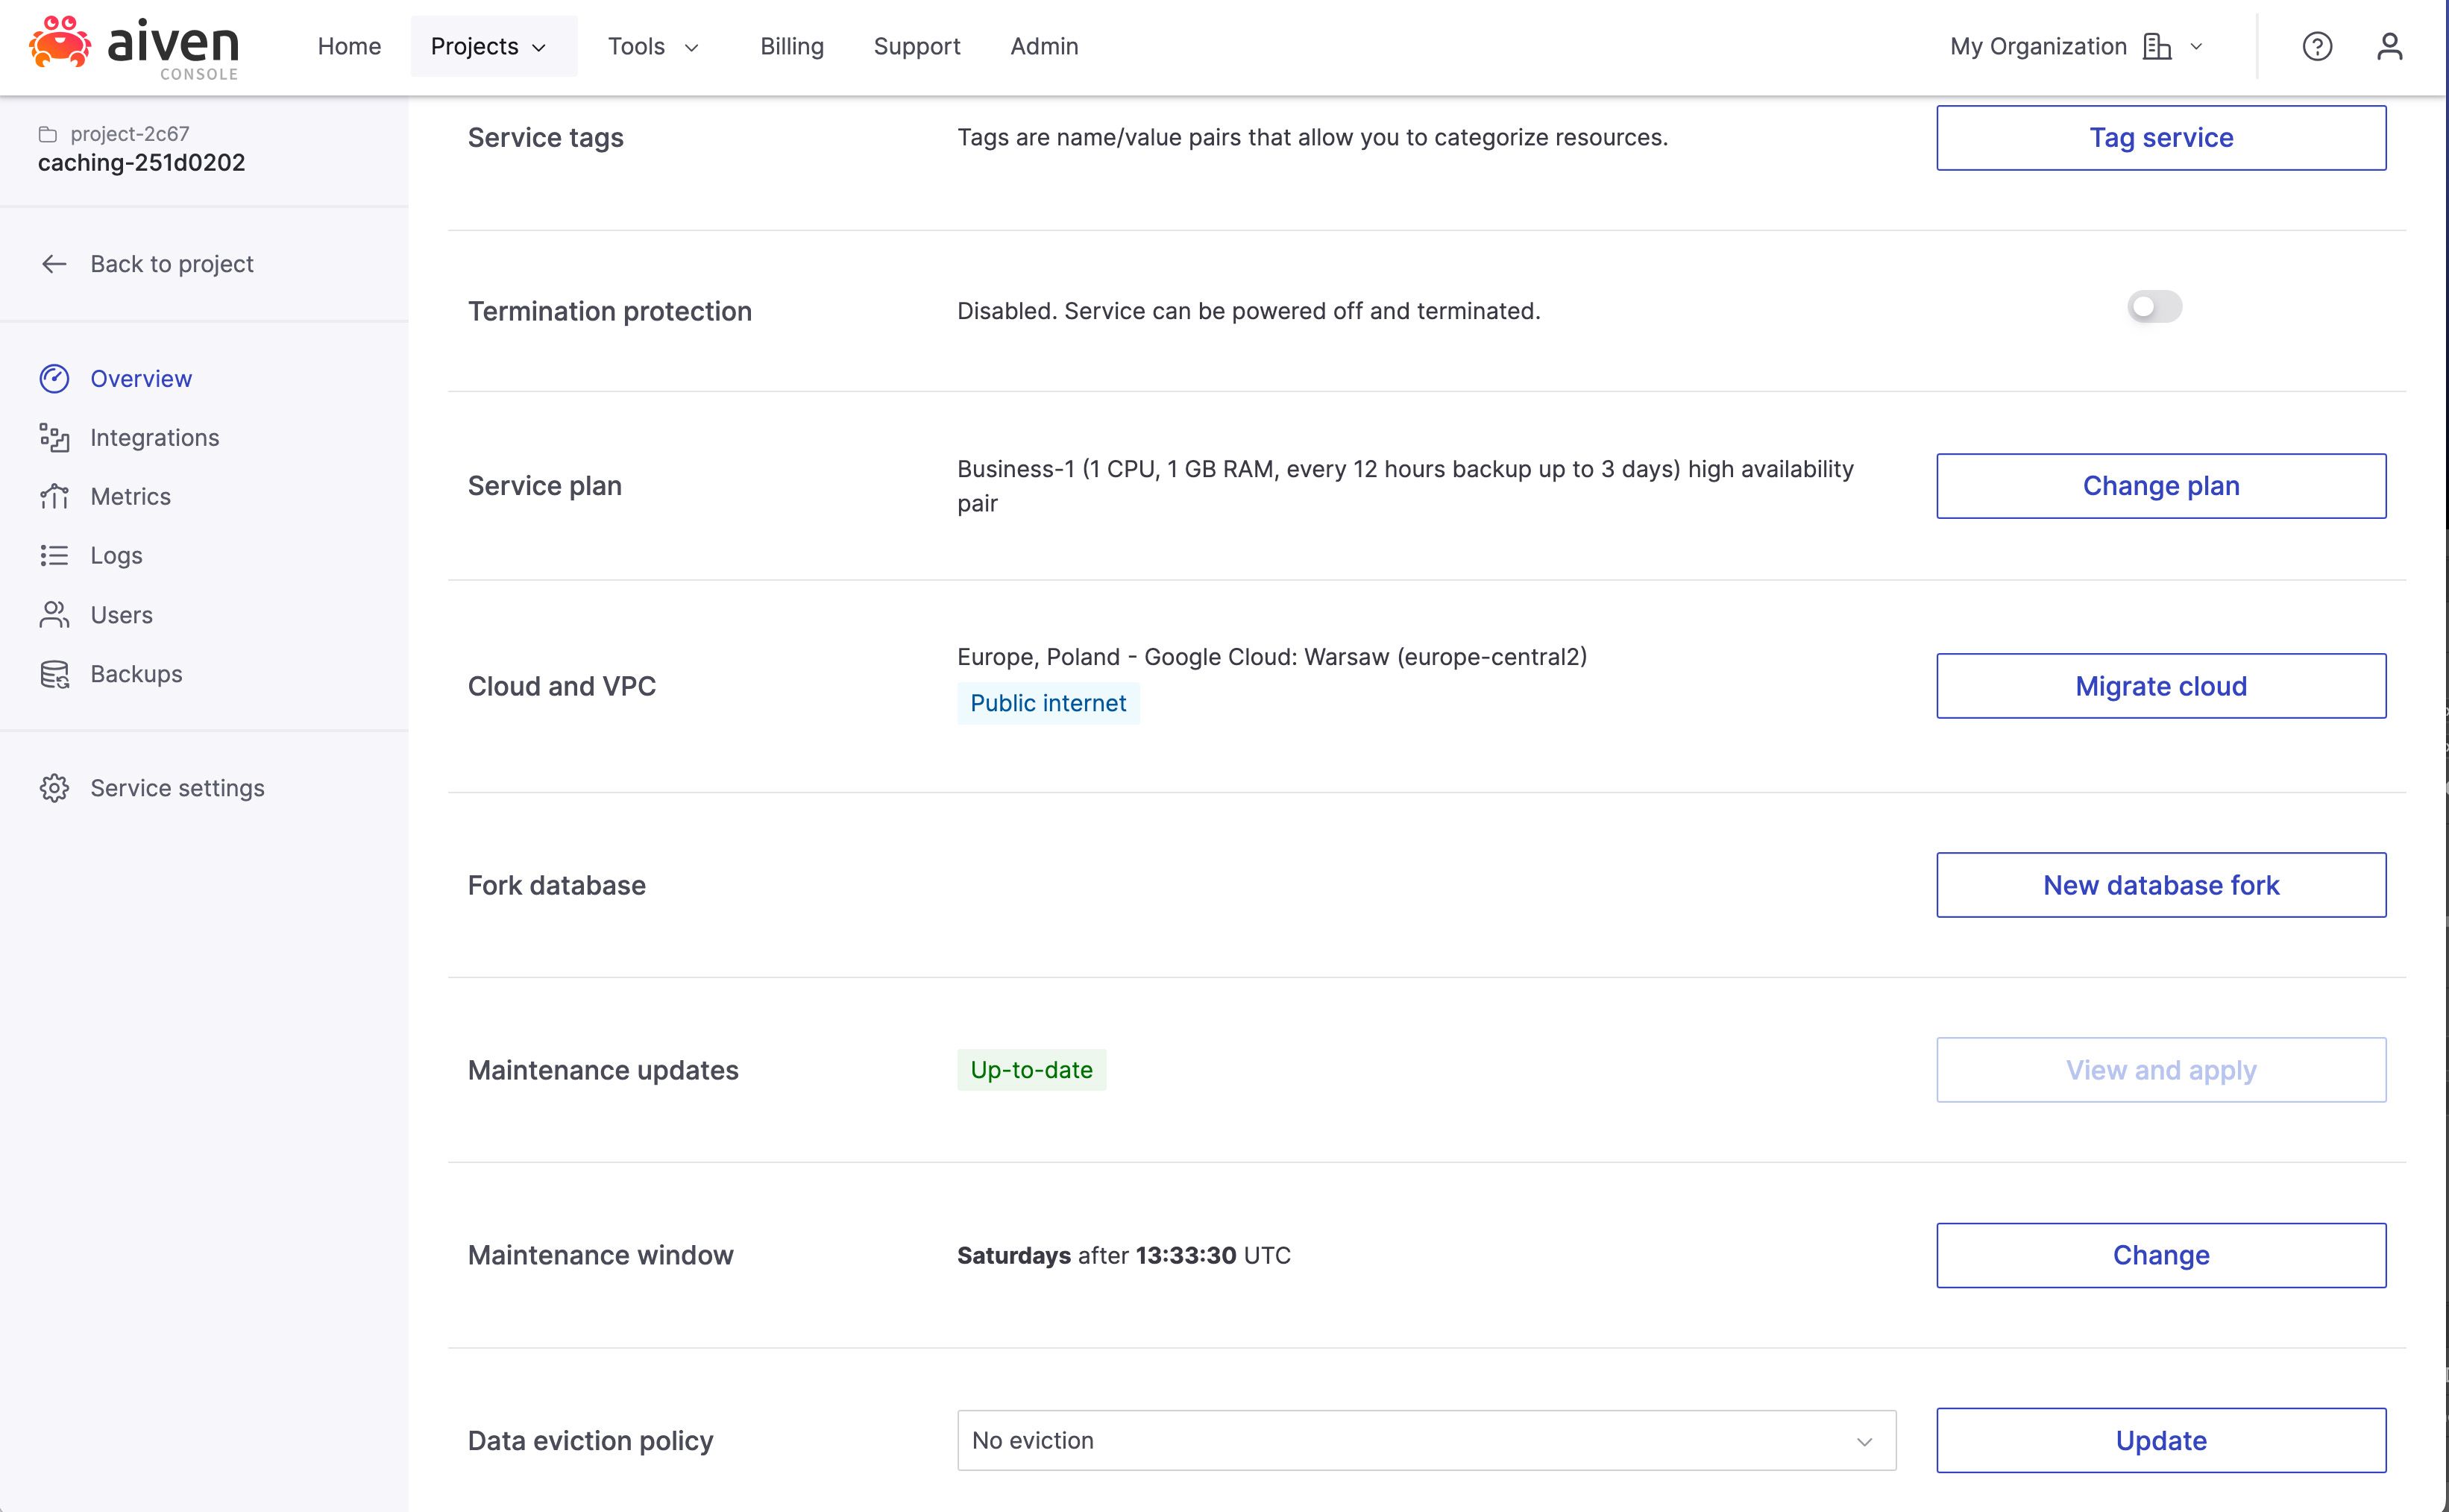Click the Public internet badge
This screenshot has height=1512, width=2449.
click(x=1048, y=703)
